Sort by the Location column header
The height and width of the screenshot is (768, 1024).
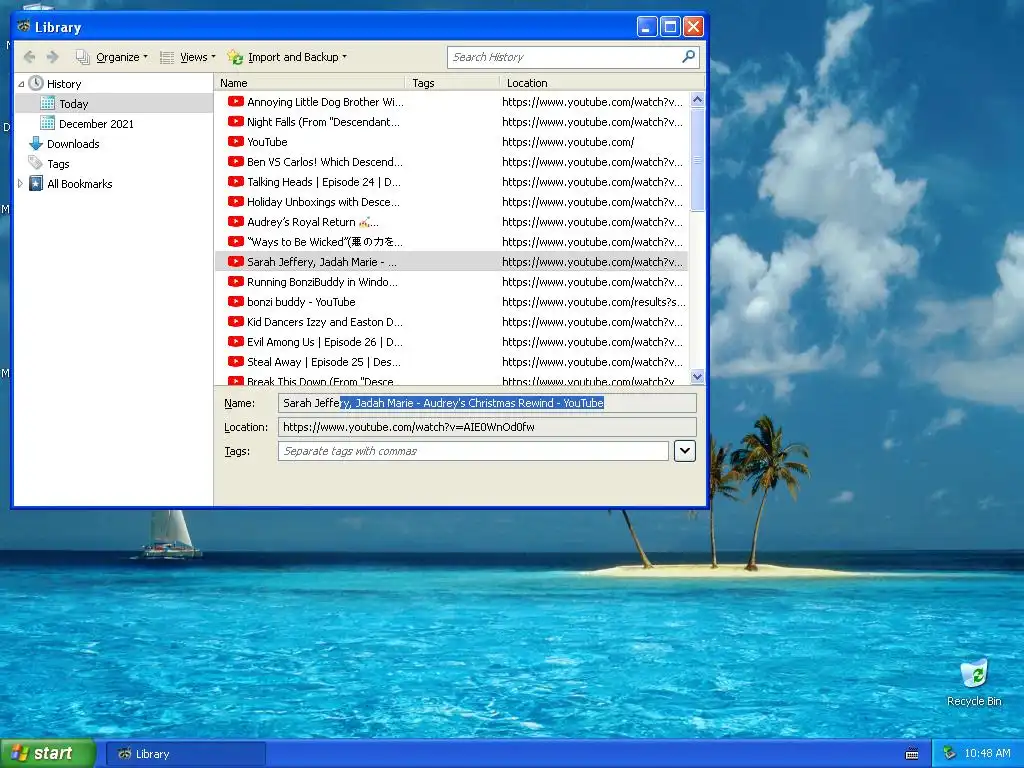tap(602, 83)
